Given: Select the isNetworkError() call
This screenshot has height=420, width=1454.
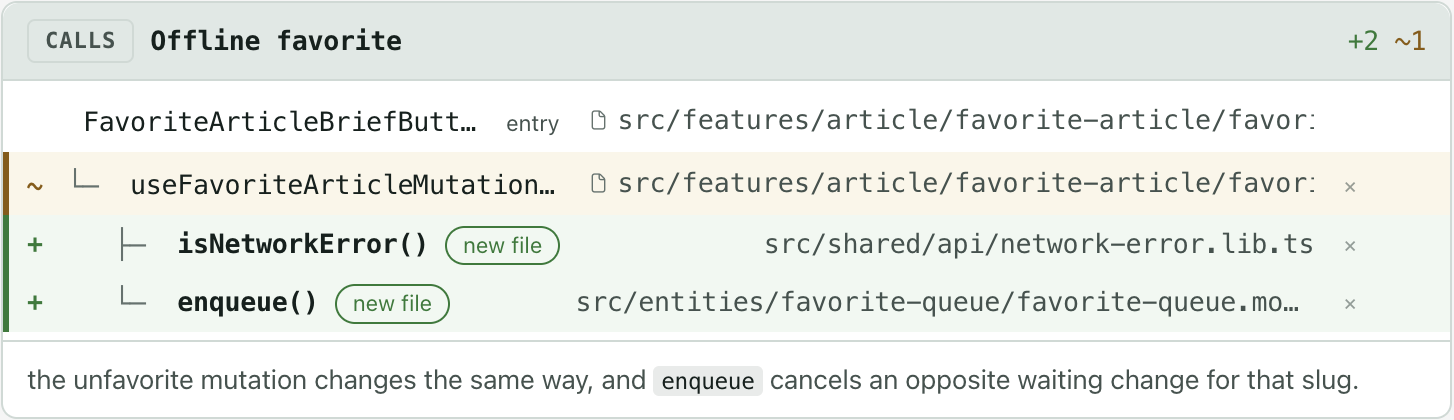Looking at the screenshot, I should click(303, 245).
